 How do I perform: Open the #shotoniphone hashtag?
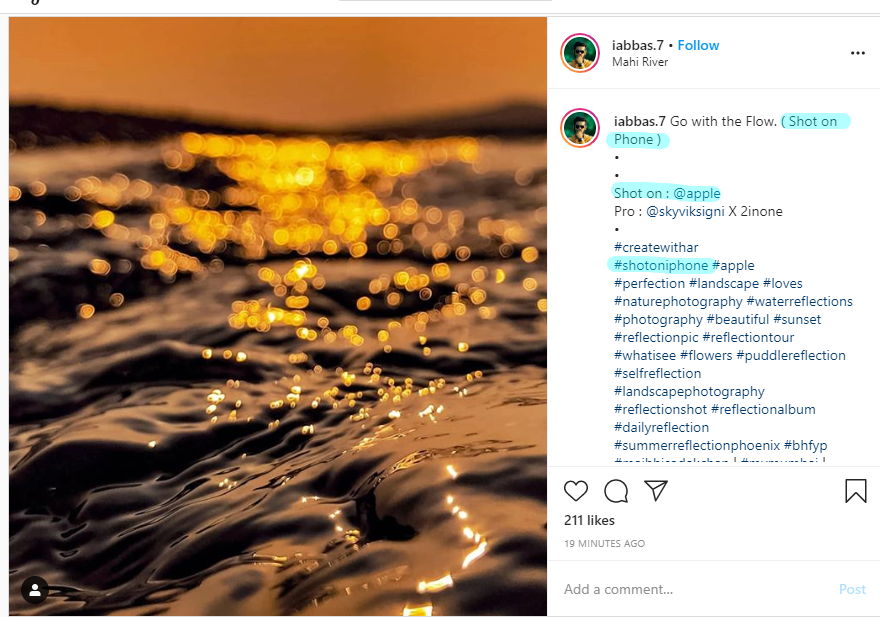pos(662,265)
